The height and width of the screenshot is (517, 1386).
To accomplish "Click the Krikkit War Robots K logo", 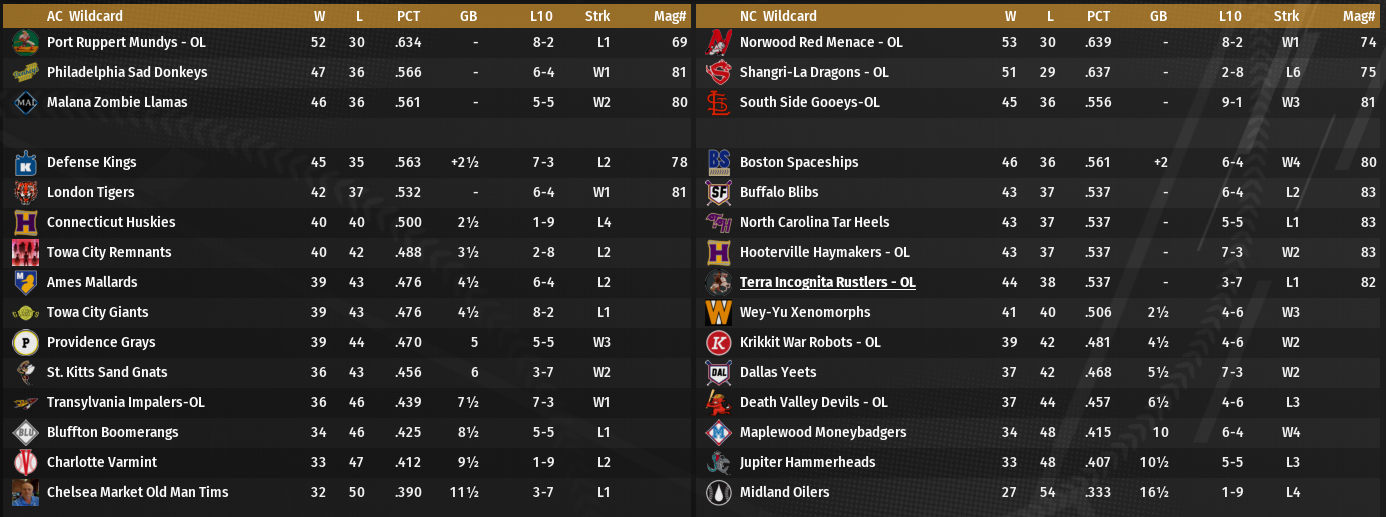I will point(719,342).
